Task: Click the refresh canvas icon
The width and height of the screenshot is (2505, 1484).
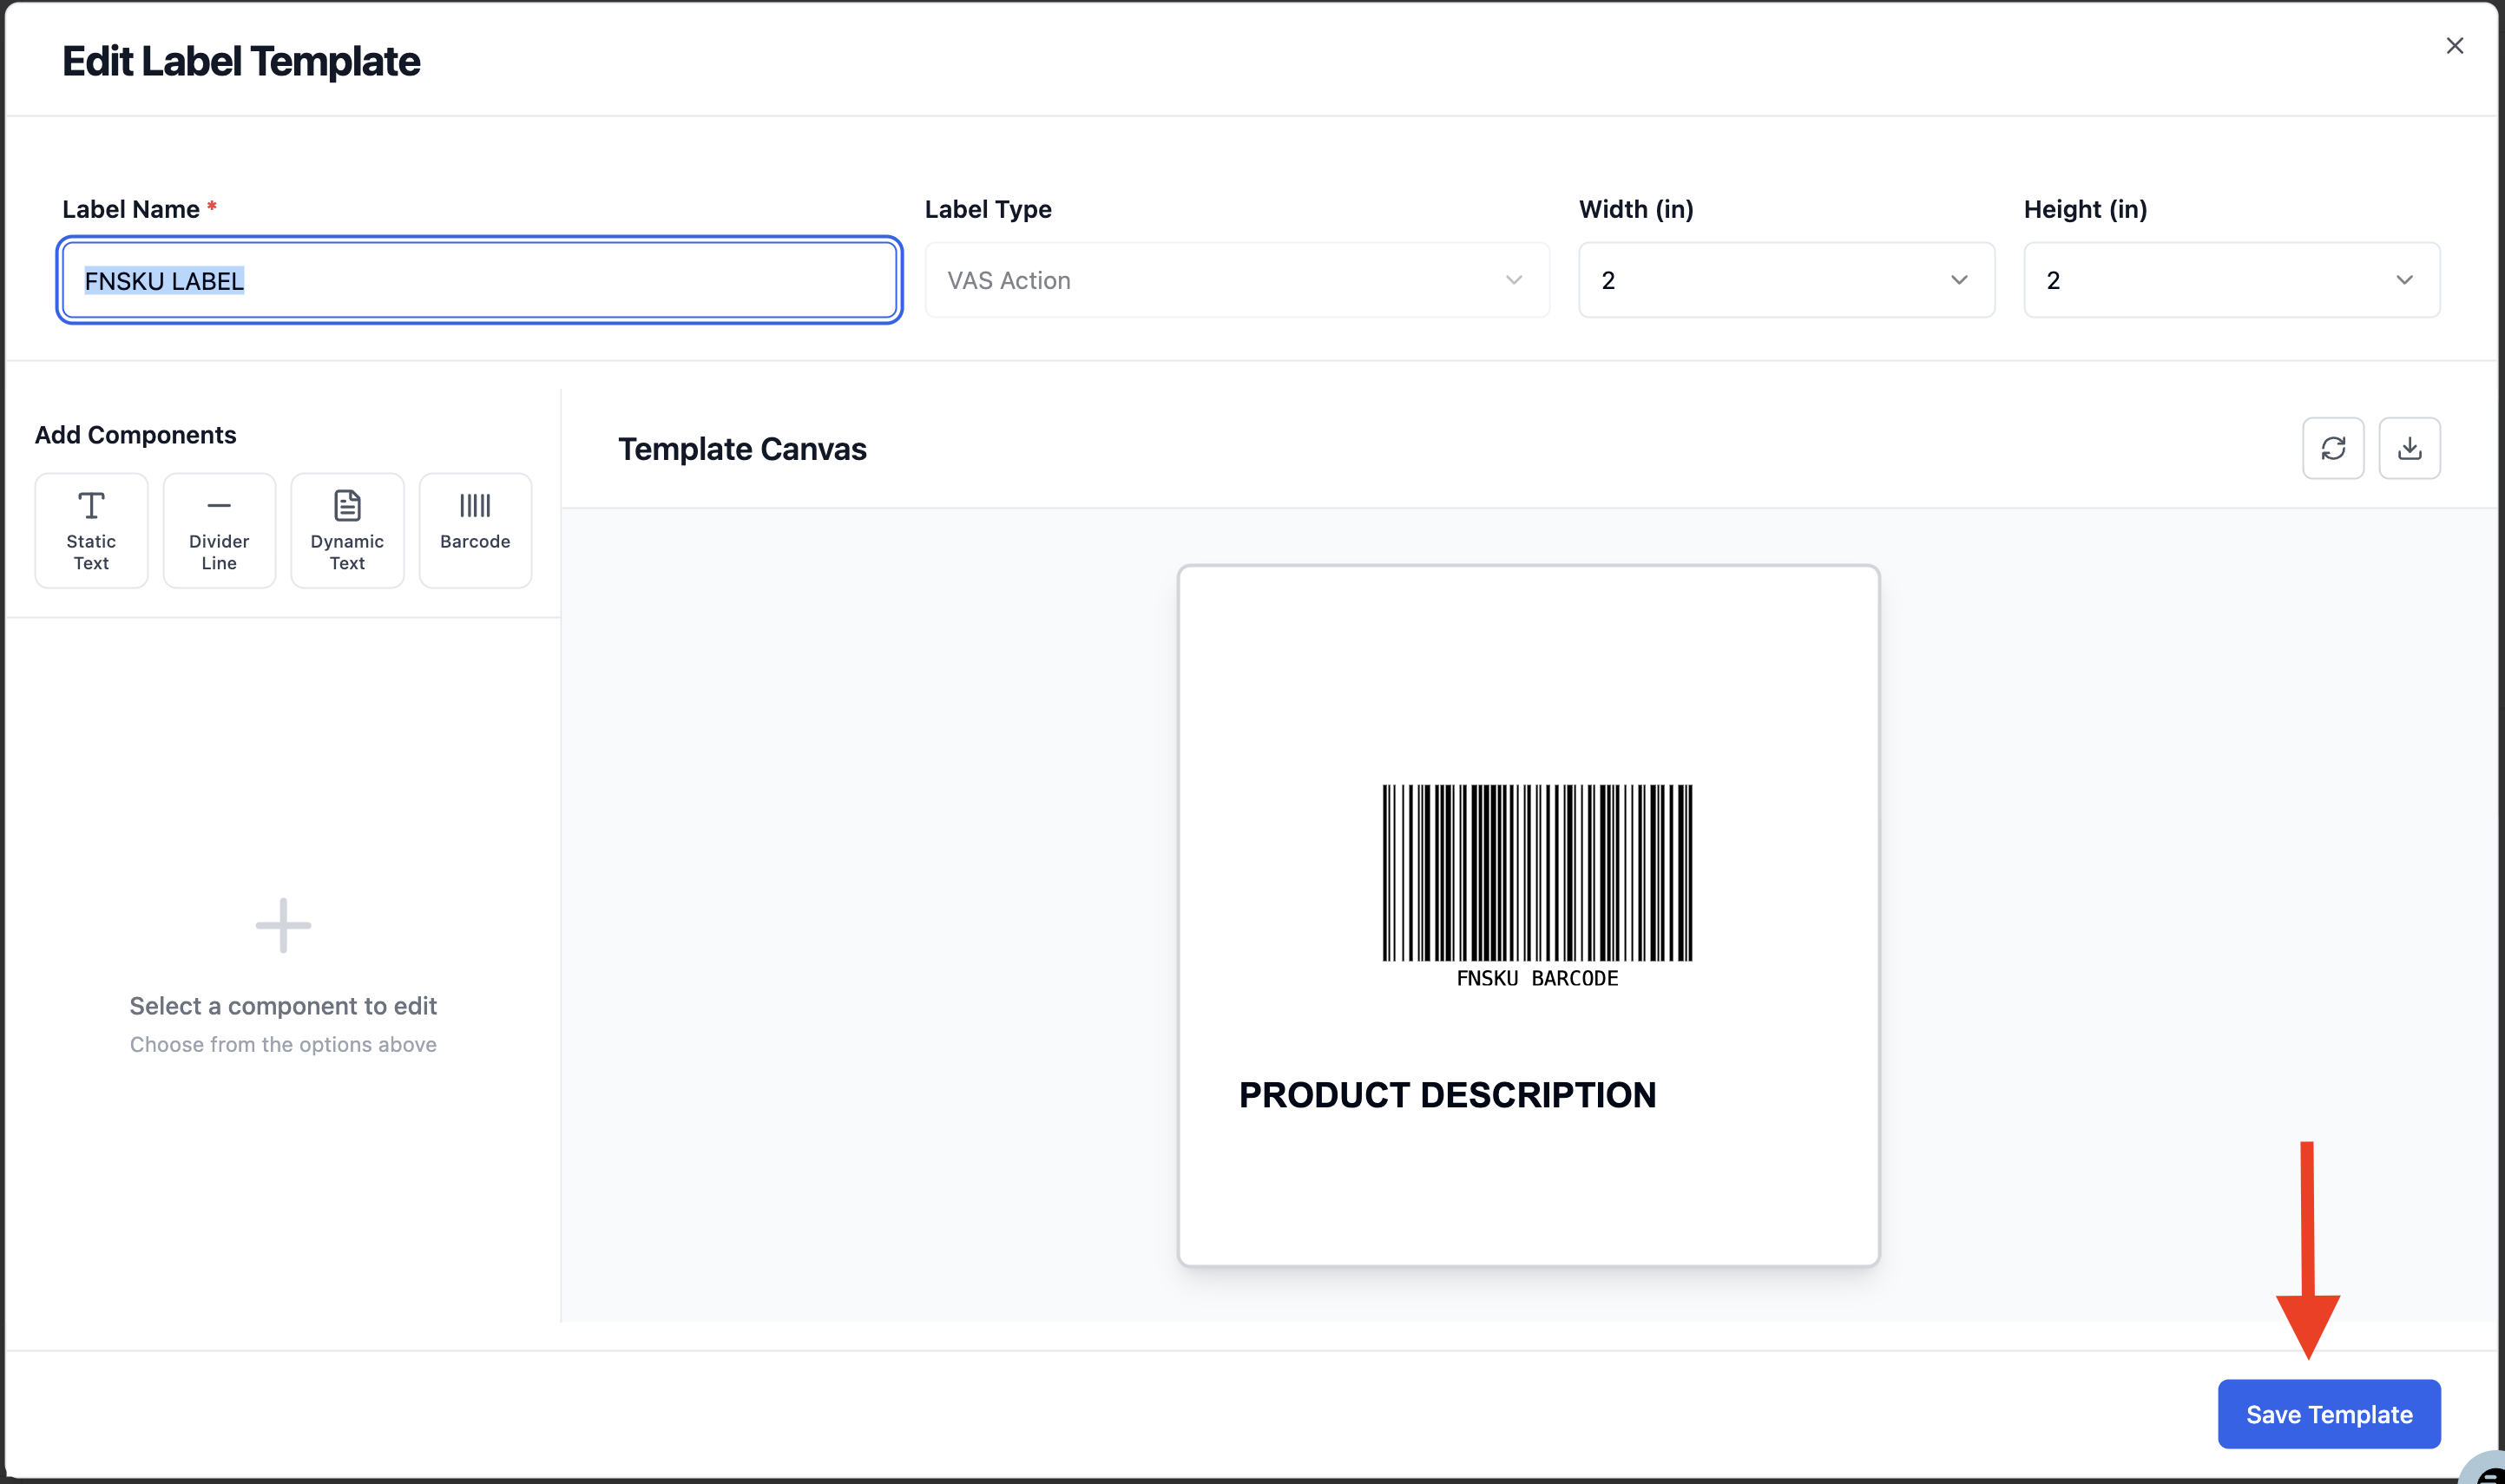Action: pyautogui.click(x=2333, y=448)
